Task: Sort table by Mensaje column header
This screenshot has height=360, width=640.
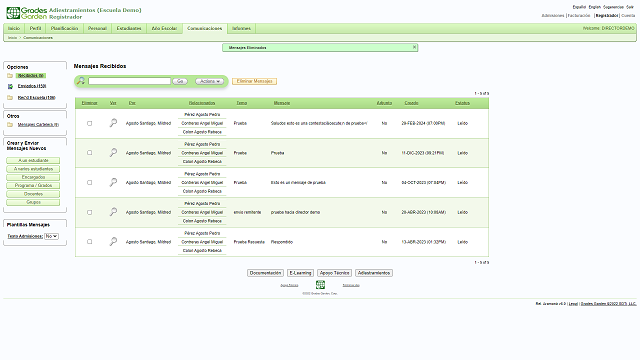Action: [282, 103]
